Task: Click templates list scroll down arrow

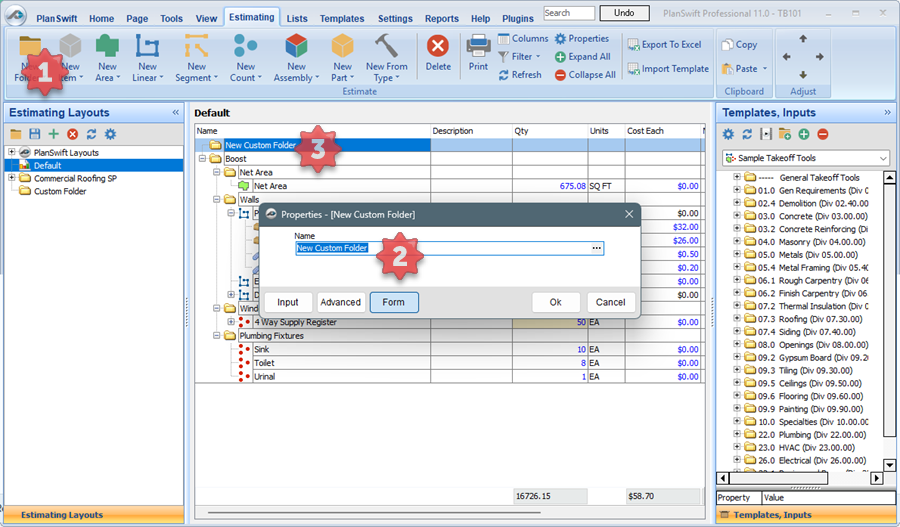Action: [890, 465]
